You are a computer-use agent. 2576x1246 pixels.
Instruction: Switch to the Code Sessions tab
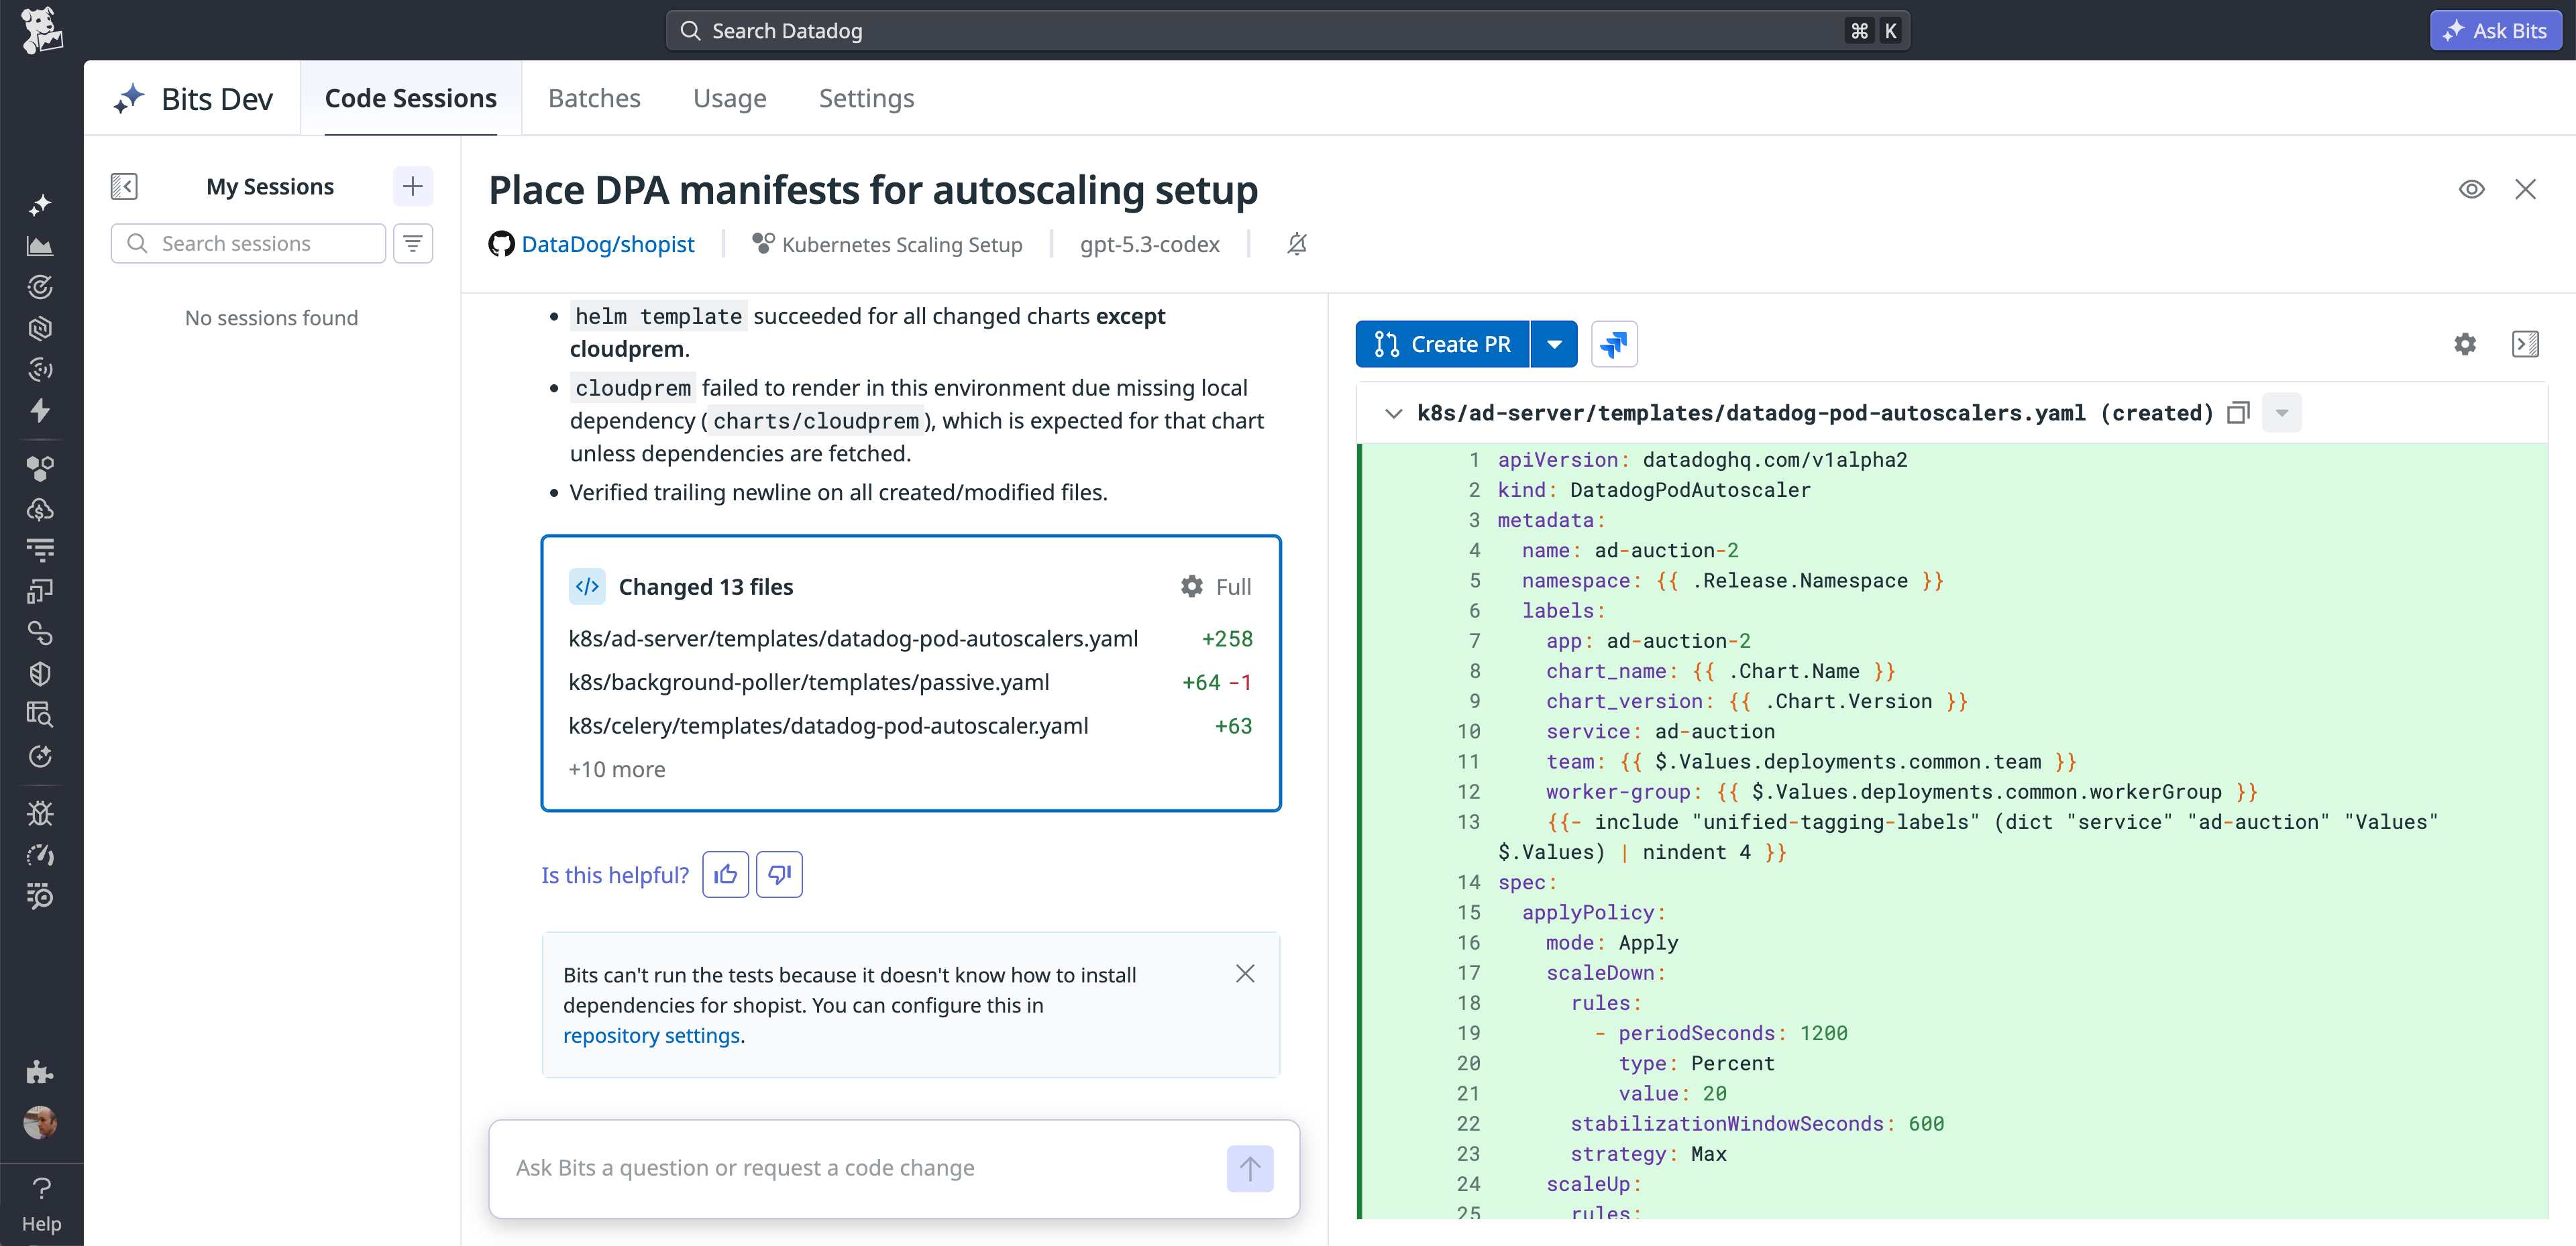[x=411, y=98]
